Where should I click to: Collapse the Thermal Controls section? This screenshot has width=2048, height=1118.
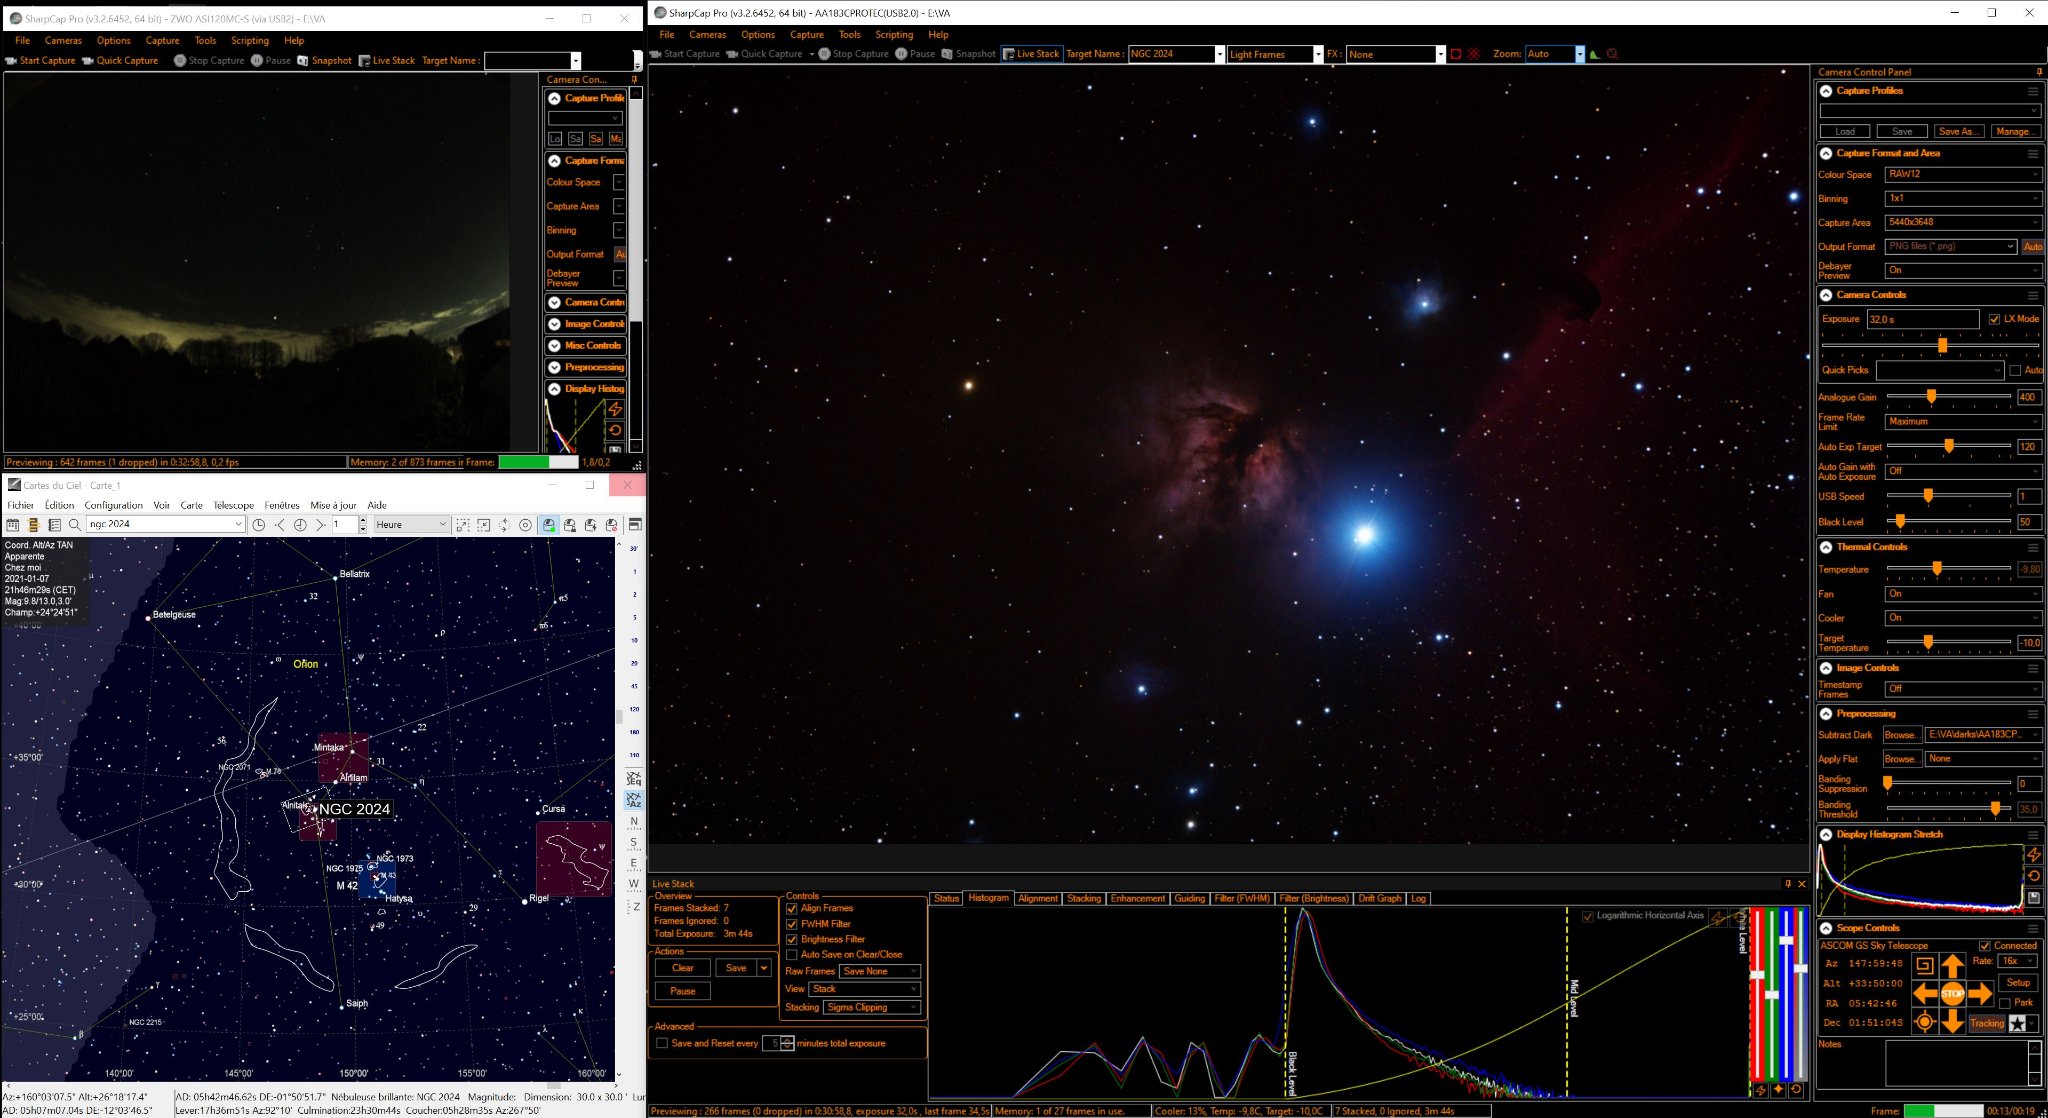point(1826,547)
